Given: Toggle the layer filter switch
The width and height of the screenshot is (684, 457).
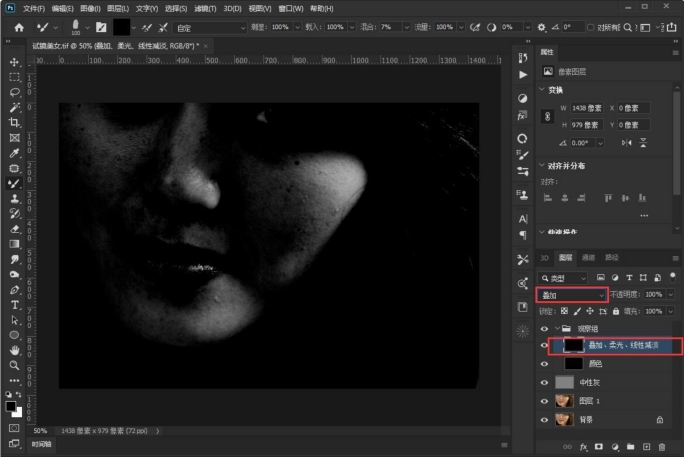Looking at the screenshot, I should [673, 277].
